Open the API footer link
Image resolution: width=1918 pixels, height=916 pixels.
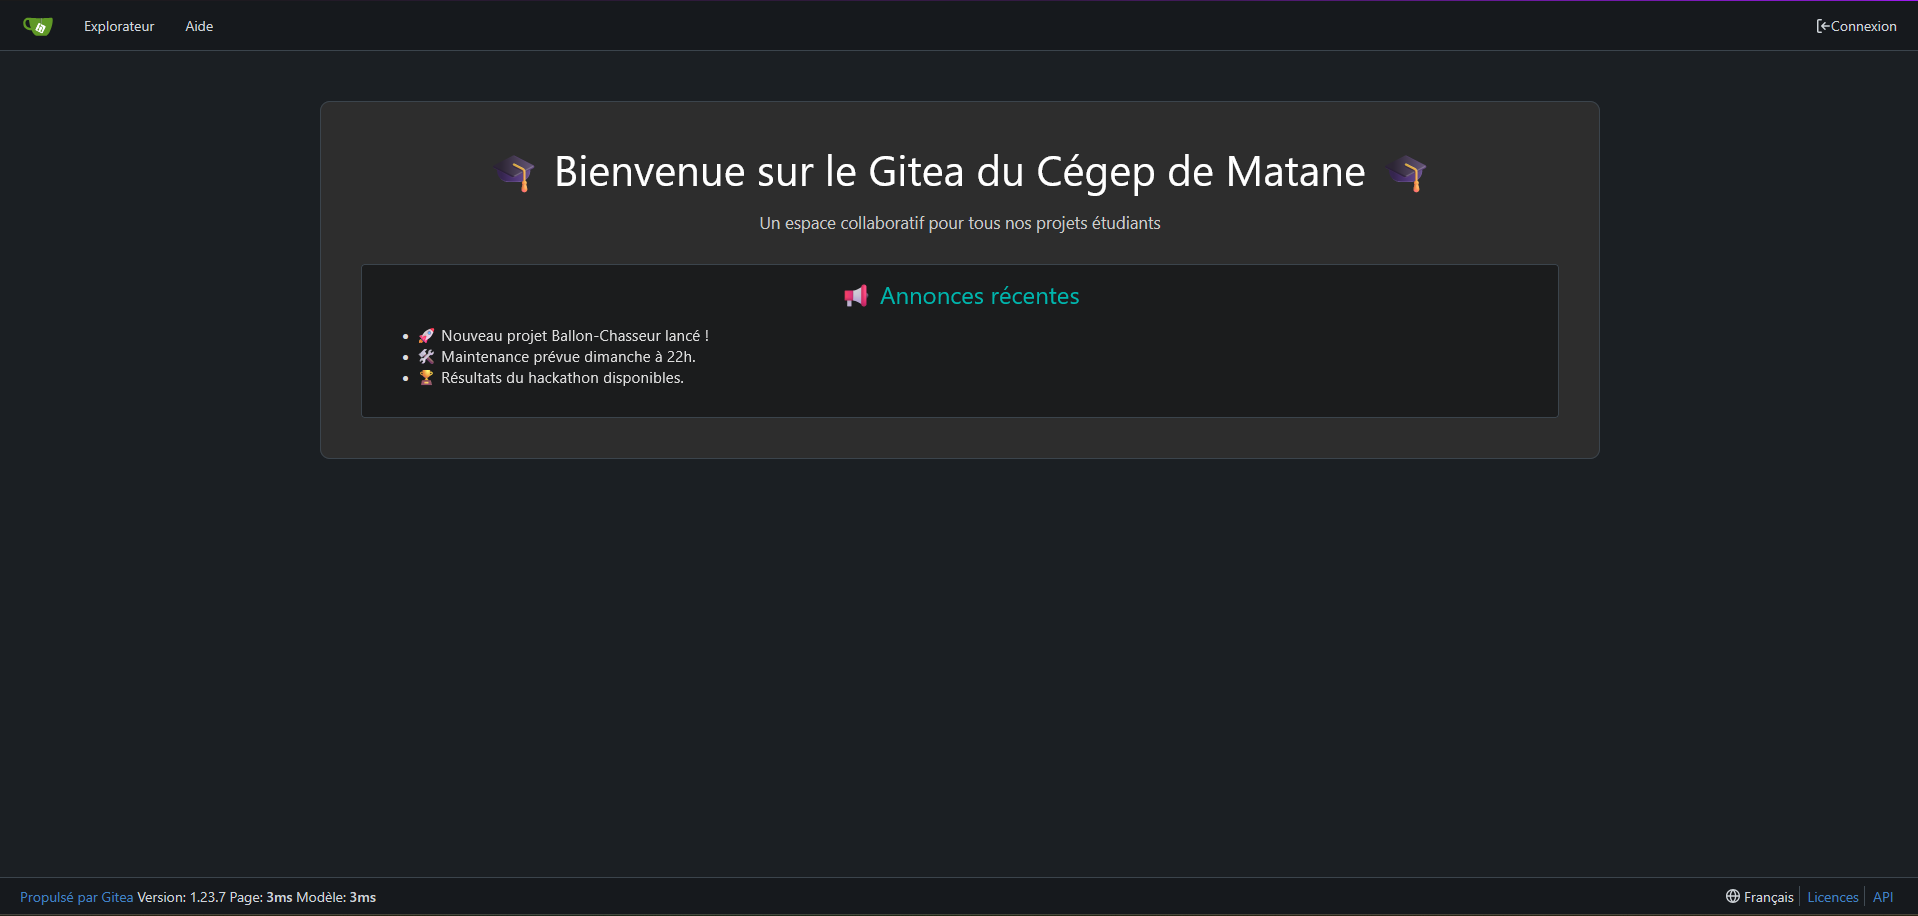[1882, 897]
